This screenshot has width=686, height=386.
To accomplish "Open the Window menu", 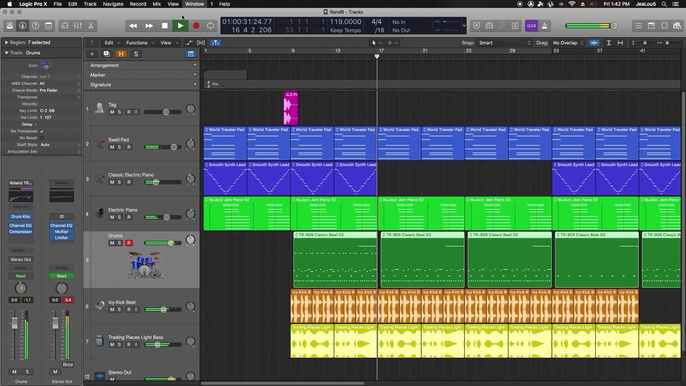I will point(194,4).
